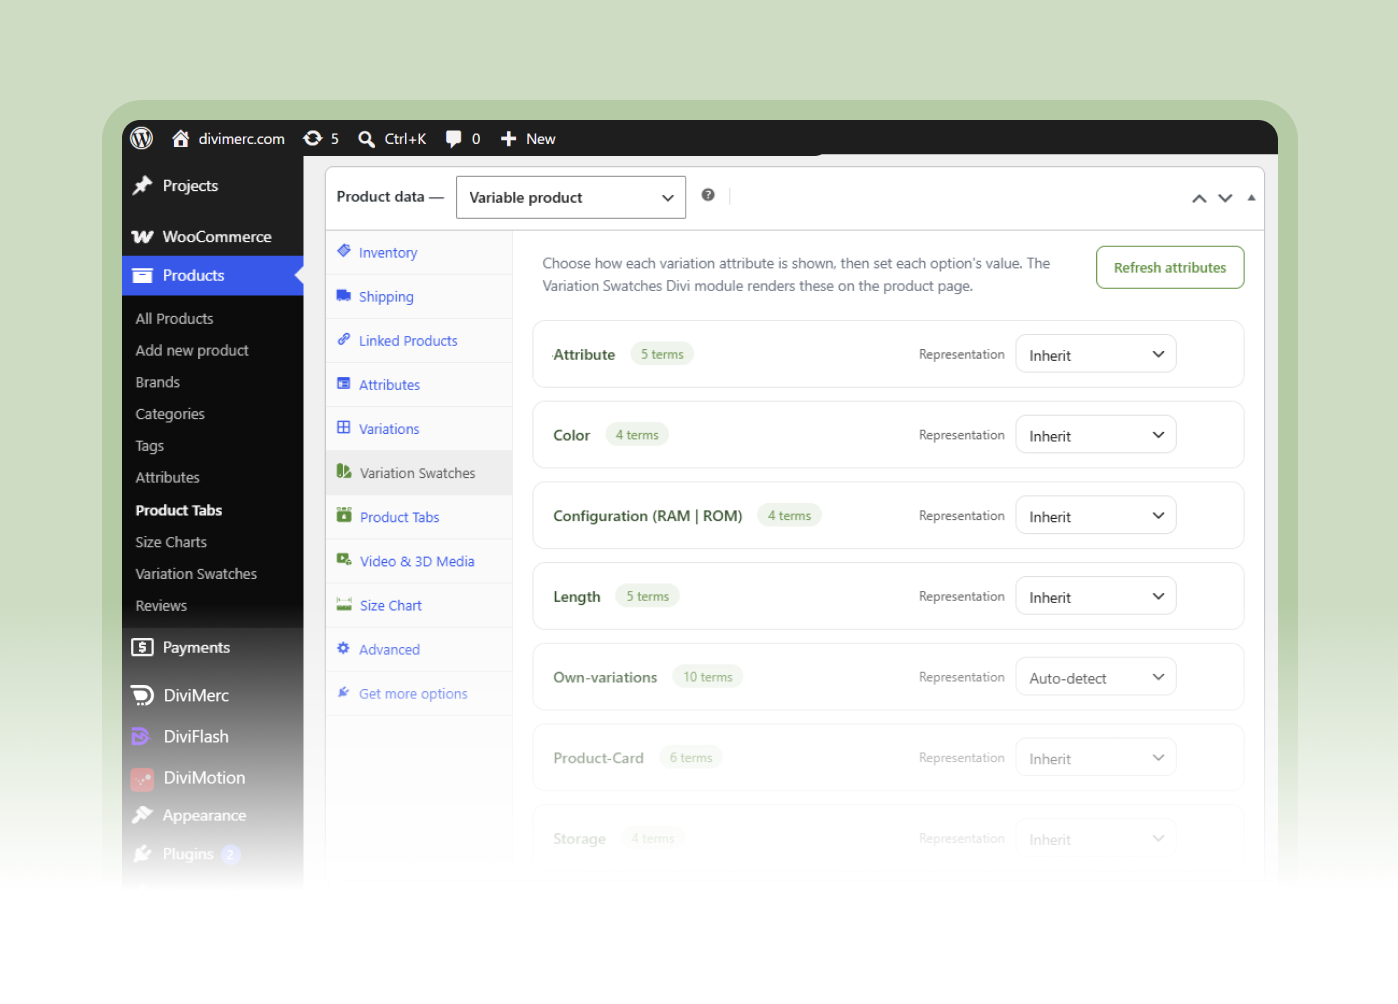Open the comments bubble icon
This screenshot has width=1398, height=1004.
pos(453,139)
